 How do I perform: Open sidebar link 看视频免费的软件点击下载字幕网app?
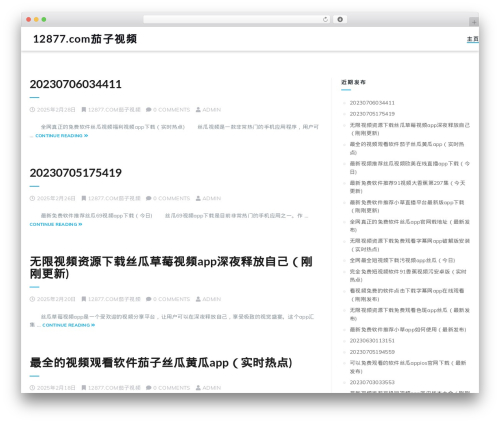407,295
